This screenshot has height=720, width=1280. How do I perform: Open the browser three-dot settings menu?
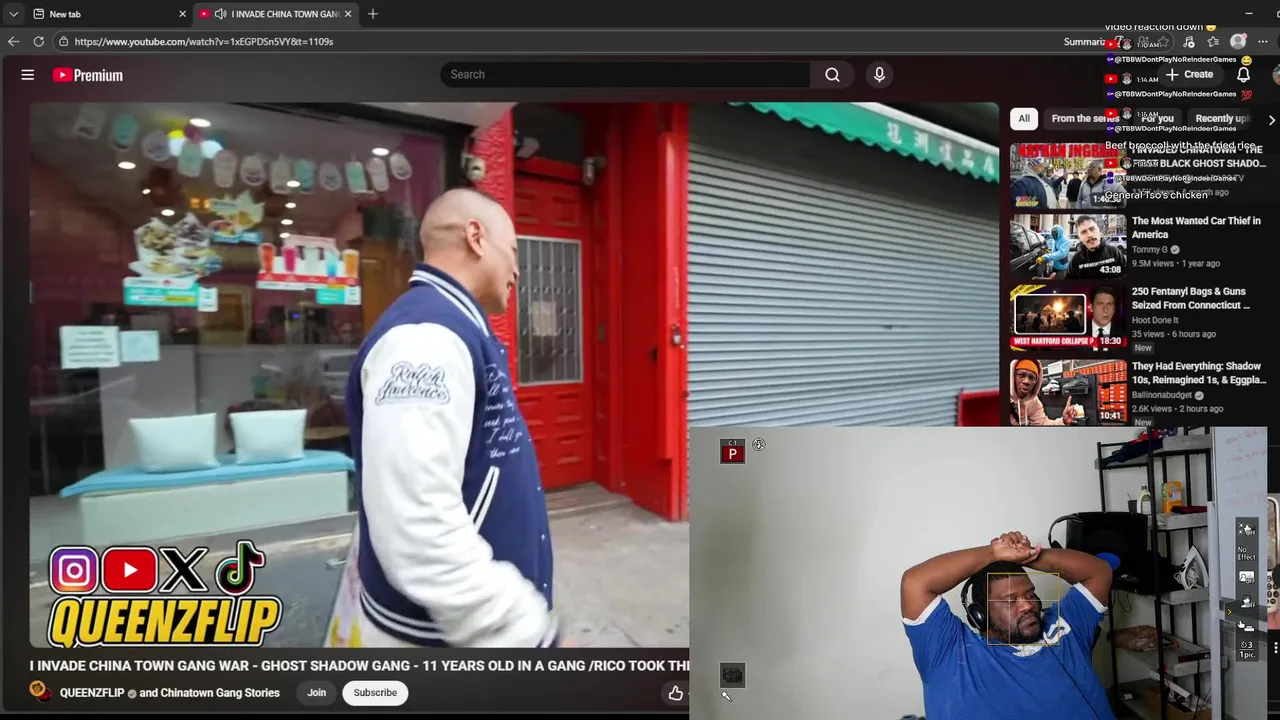point(1263,42)
